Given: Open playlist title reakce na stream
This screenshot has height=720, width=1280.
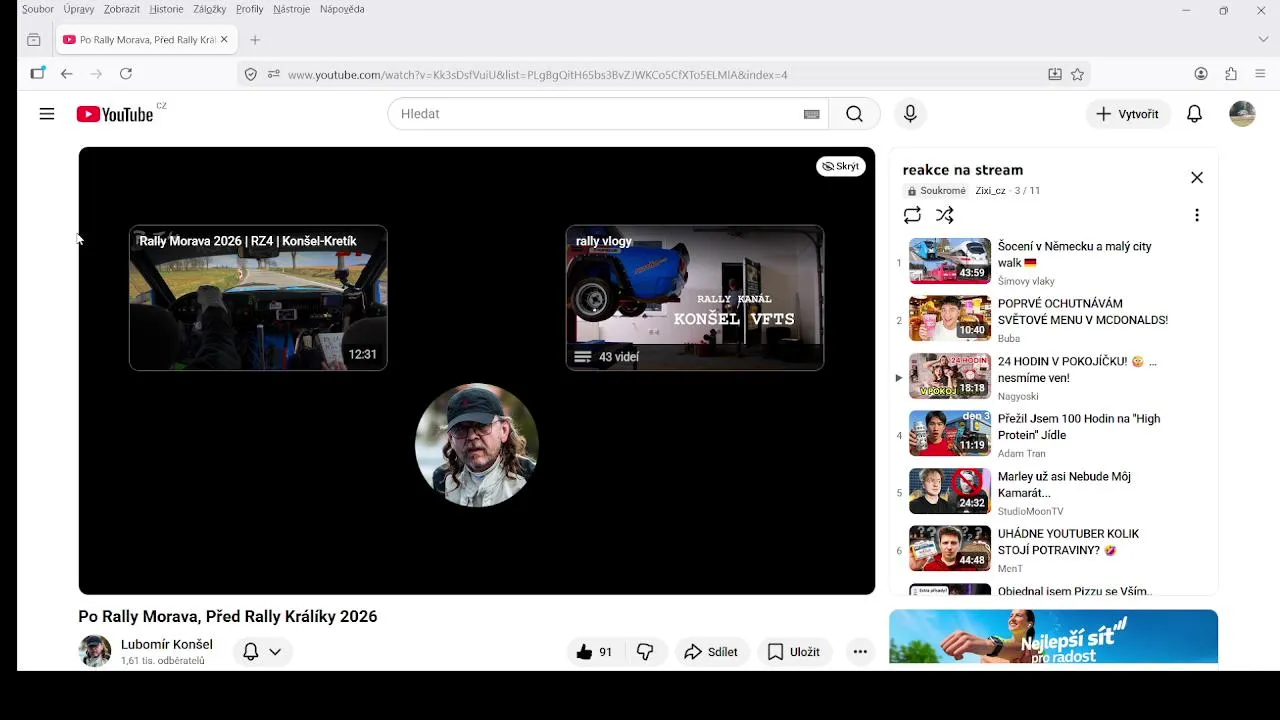Looking at the screenshot, I should pos(963,170).
